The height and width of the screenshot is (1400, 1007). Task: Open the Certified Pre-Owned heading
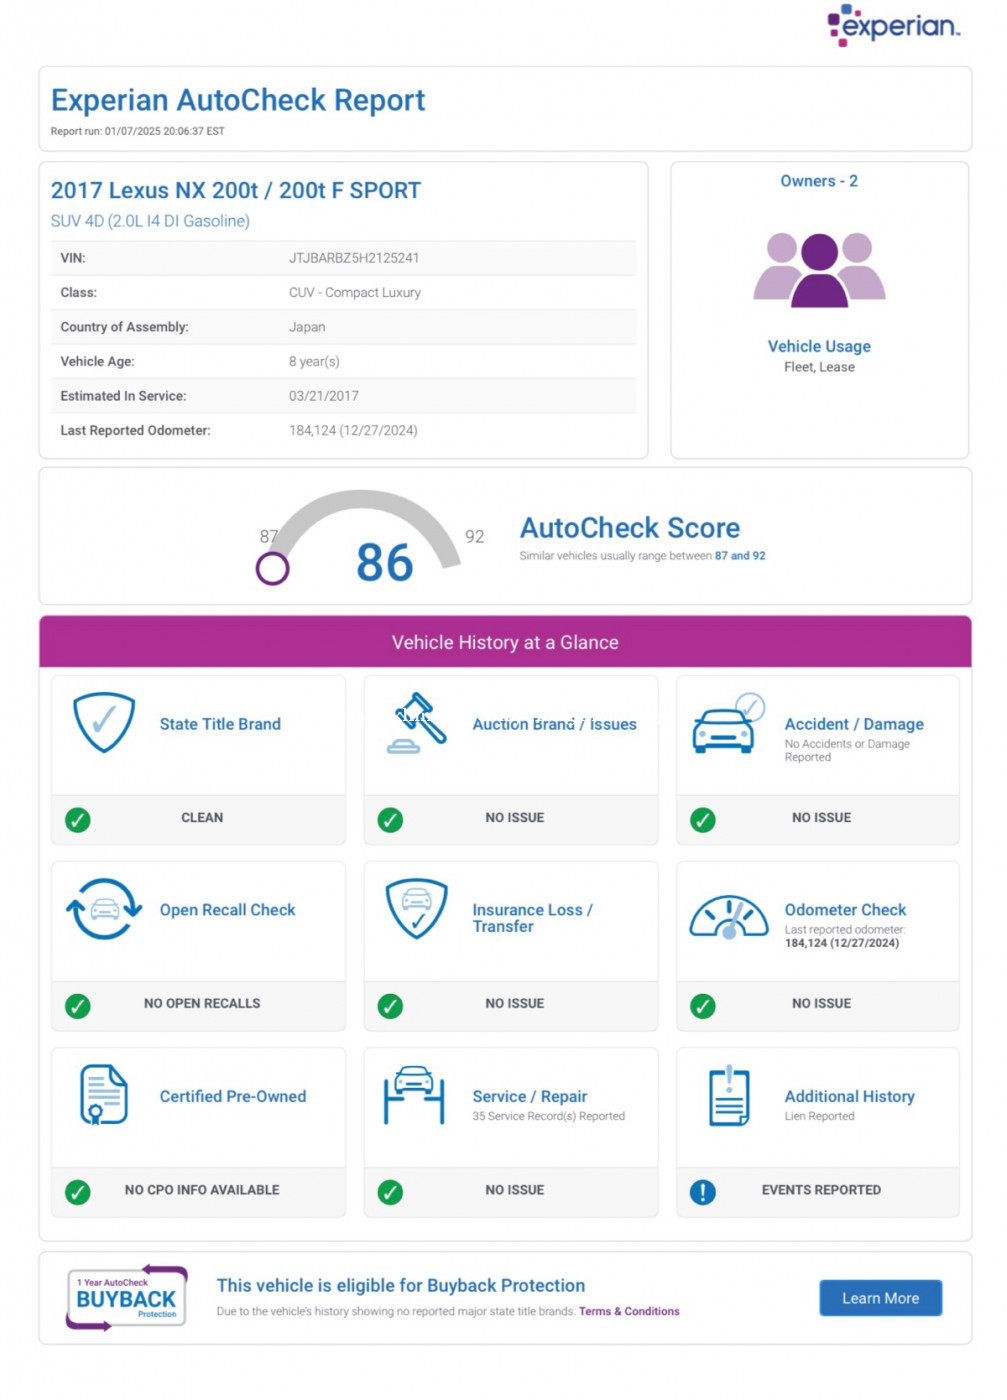click(x=233, y=1096)
